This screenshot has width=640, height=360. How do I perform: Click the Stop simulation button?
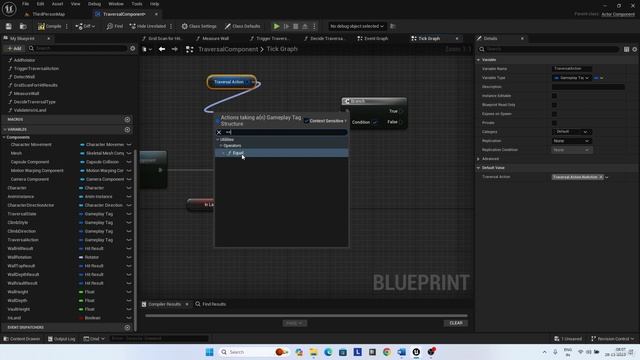(x=296, y=26)
